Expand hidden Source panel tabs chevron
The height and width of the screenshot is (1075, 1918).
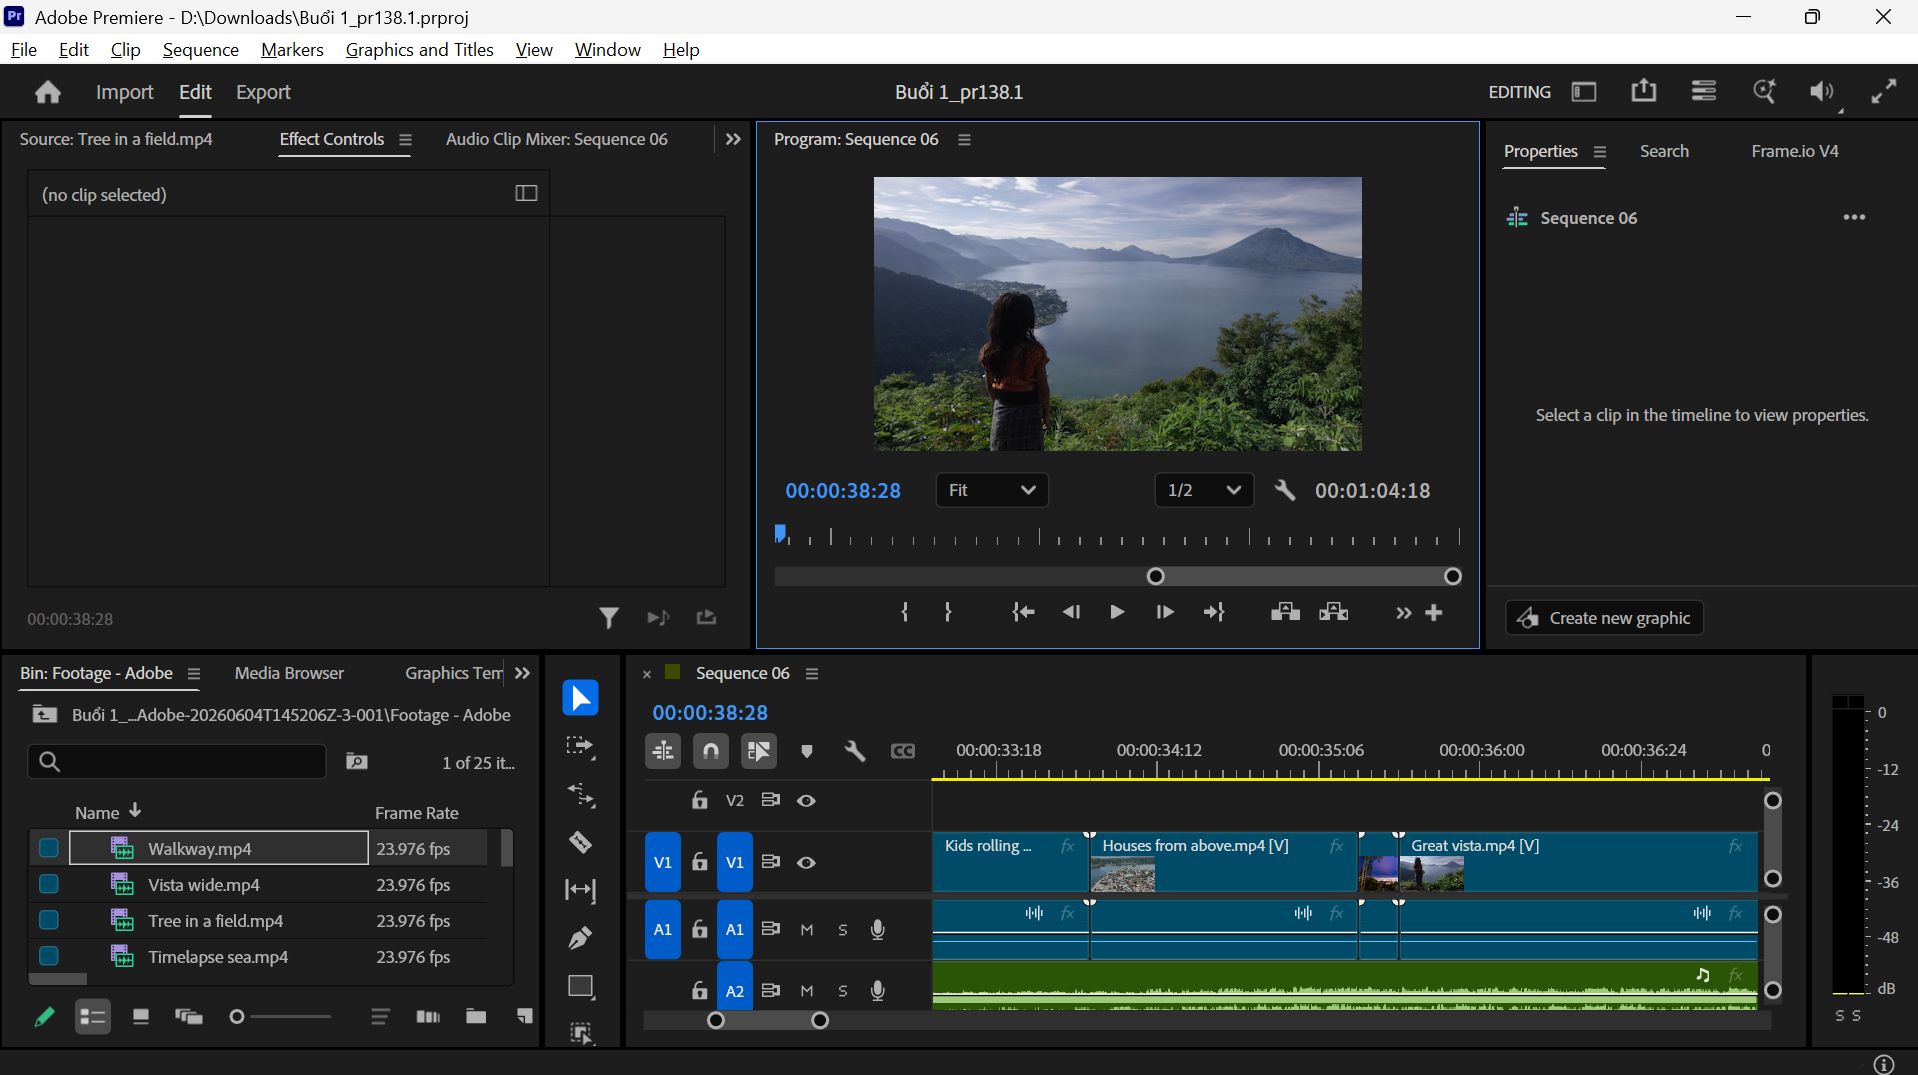pos(733,139)
